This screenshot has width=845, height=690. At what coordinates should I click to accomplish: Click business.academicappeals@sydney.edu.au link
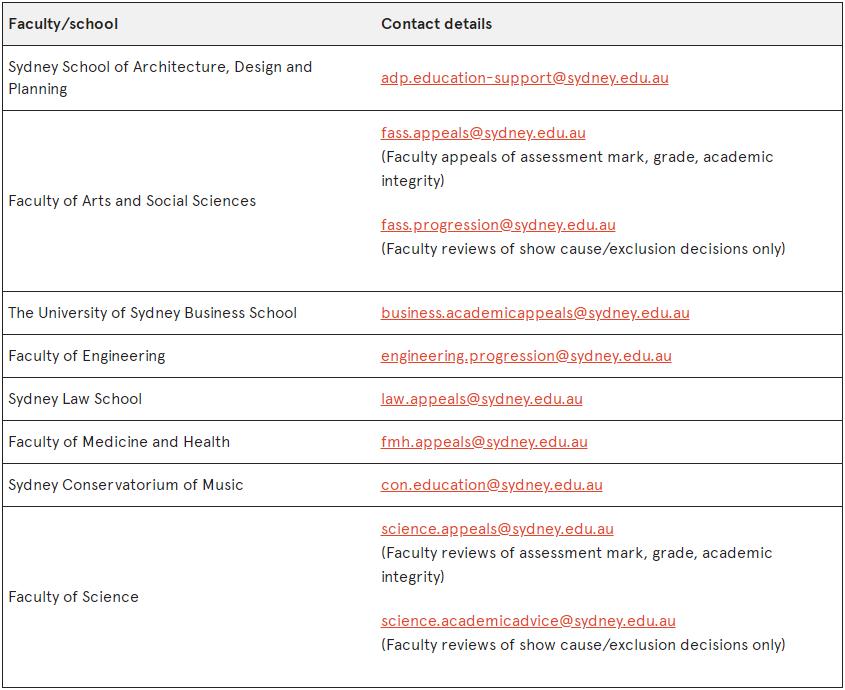point(535,313)
